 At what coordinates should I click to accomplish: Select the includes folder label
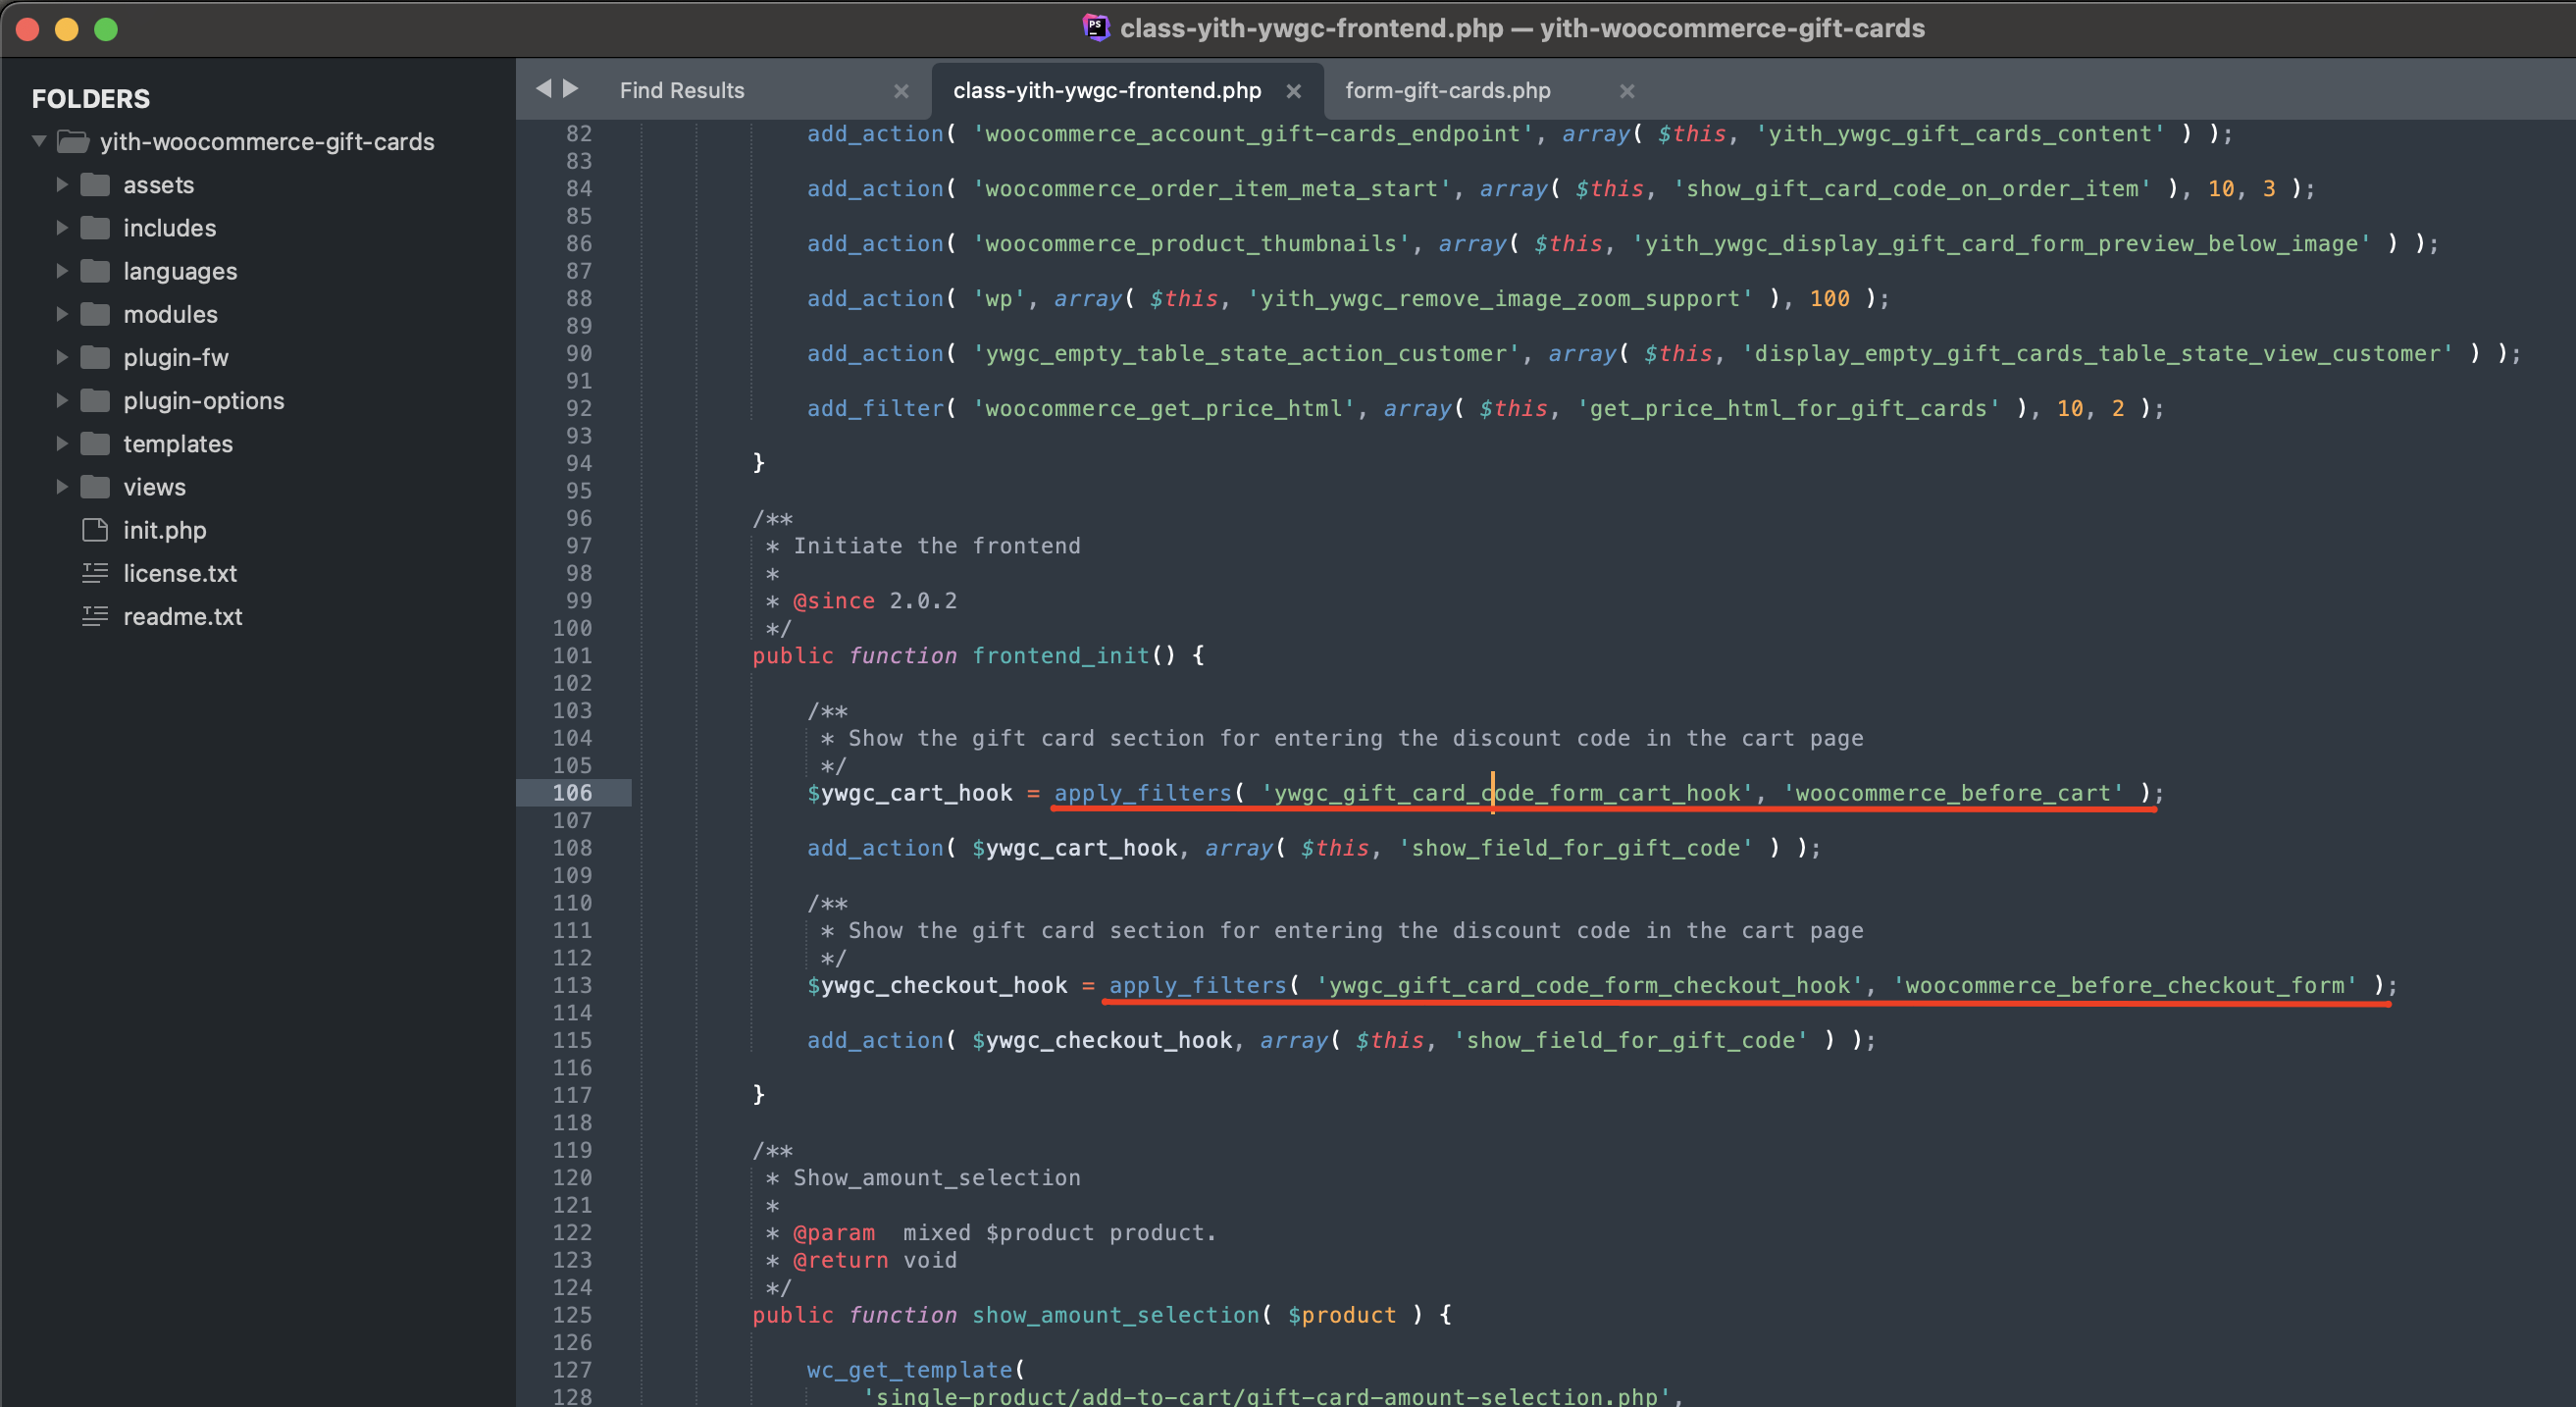(x=170, y=228)
